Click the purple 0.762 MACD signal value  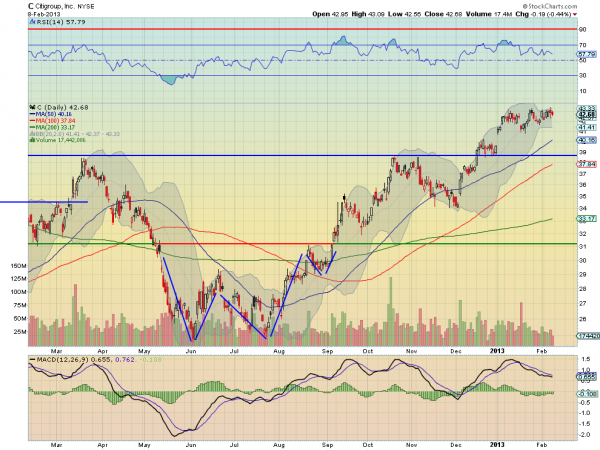125,360
